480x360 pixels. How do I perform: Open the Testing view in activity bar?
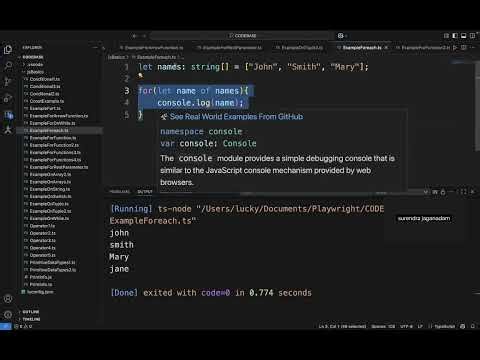8,130
